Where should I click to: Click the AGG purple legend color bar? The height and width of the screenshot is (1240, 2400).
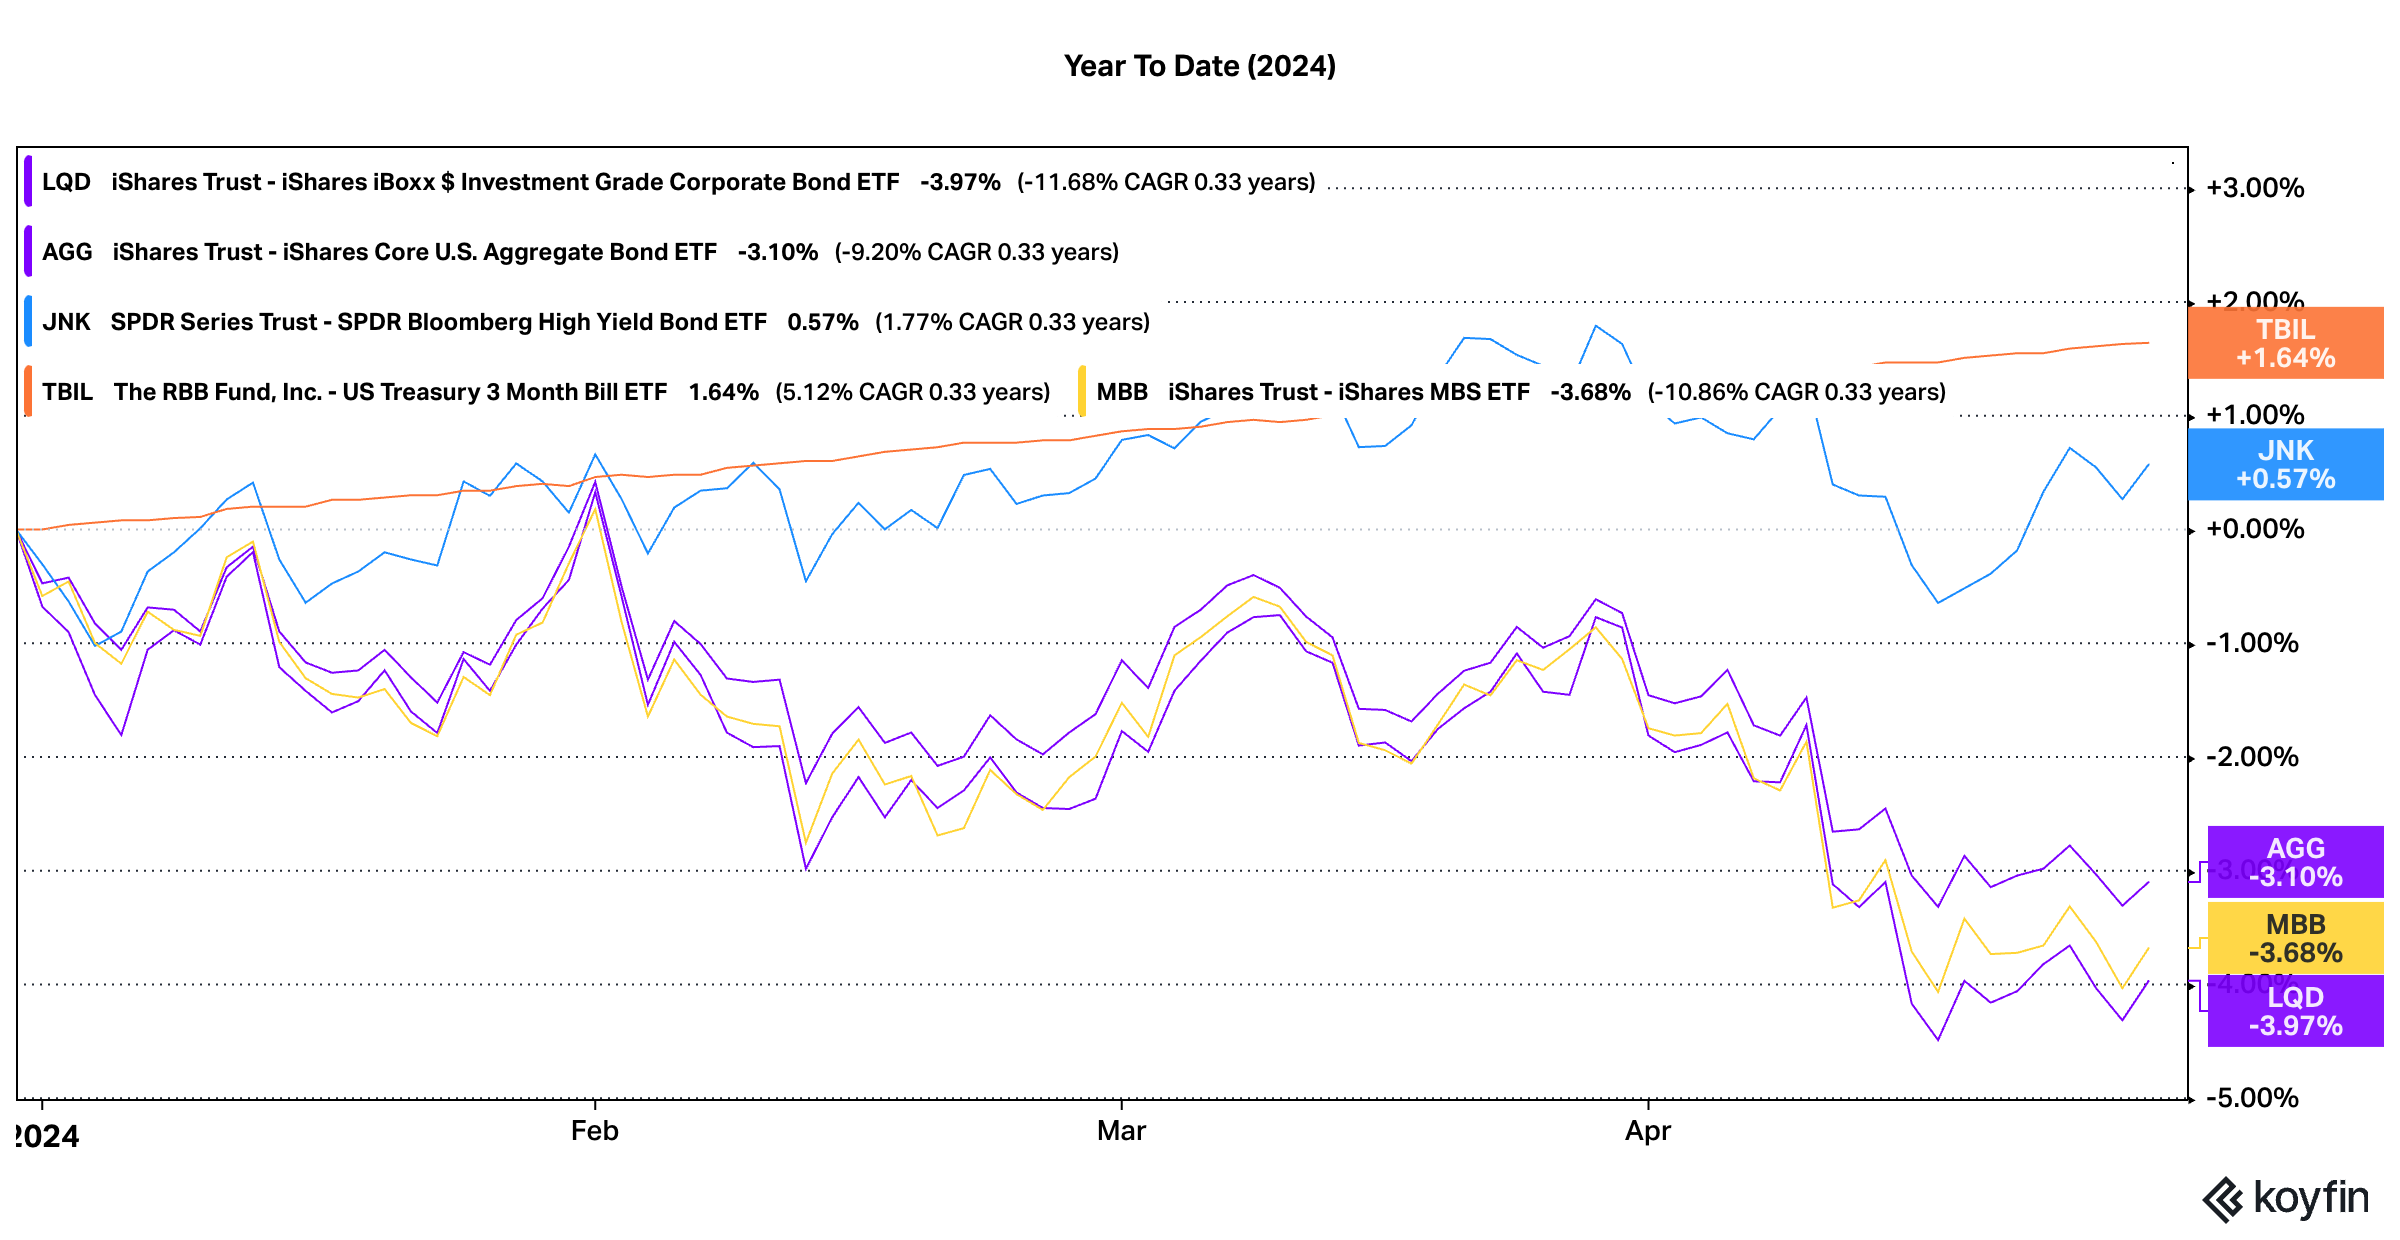point(28,252)
